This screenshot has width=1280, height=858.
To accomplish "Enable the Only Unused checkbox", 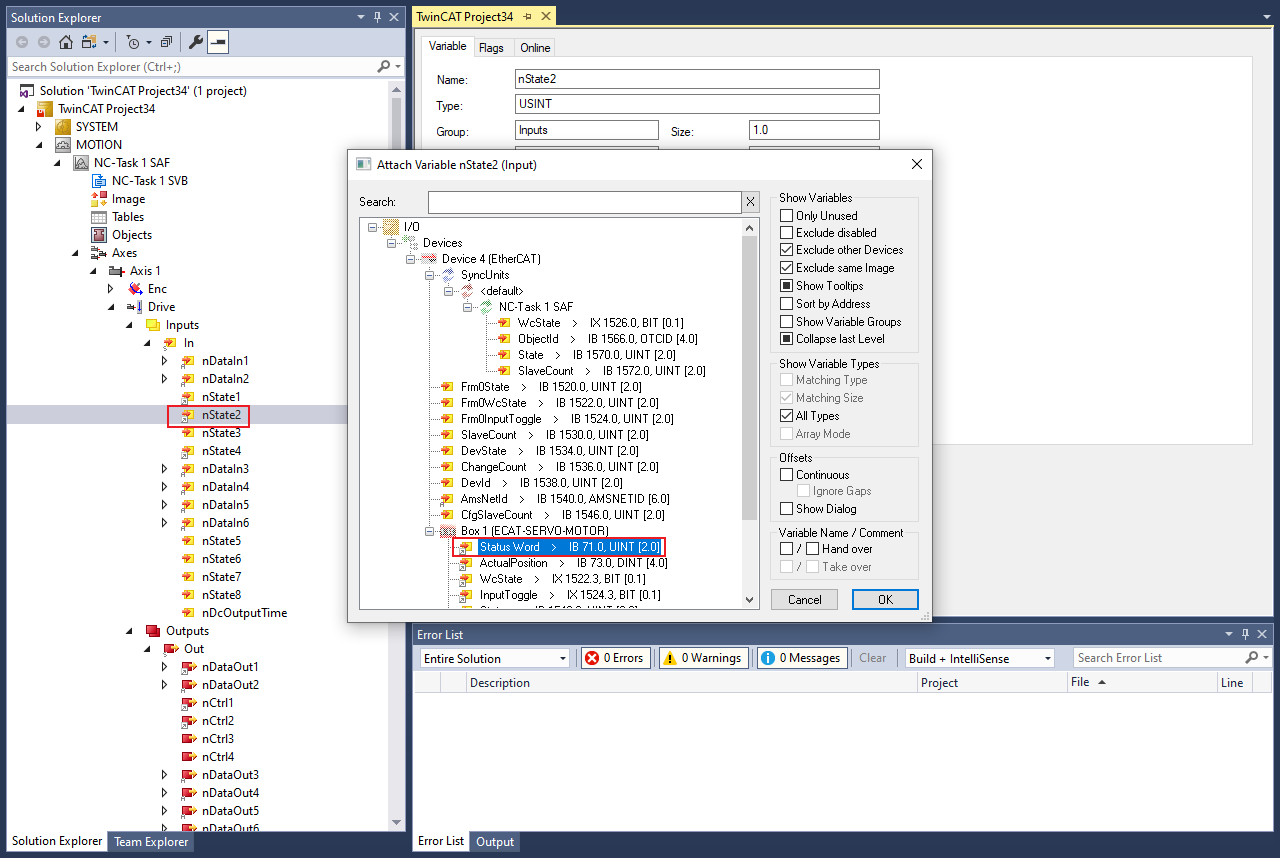I will click(787, 216).
